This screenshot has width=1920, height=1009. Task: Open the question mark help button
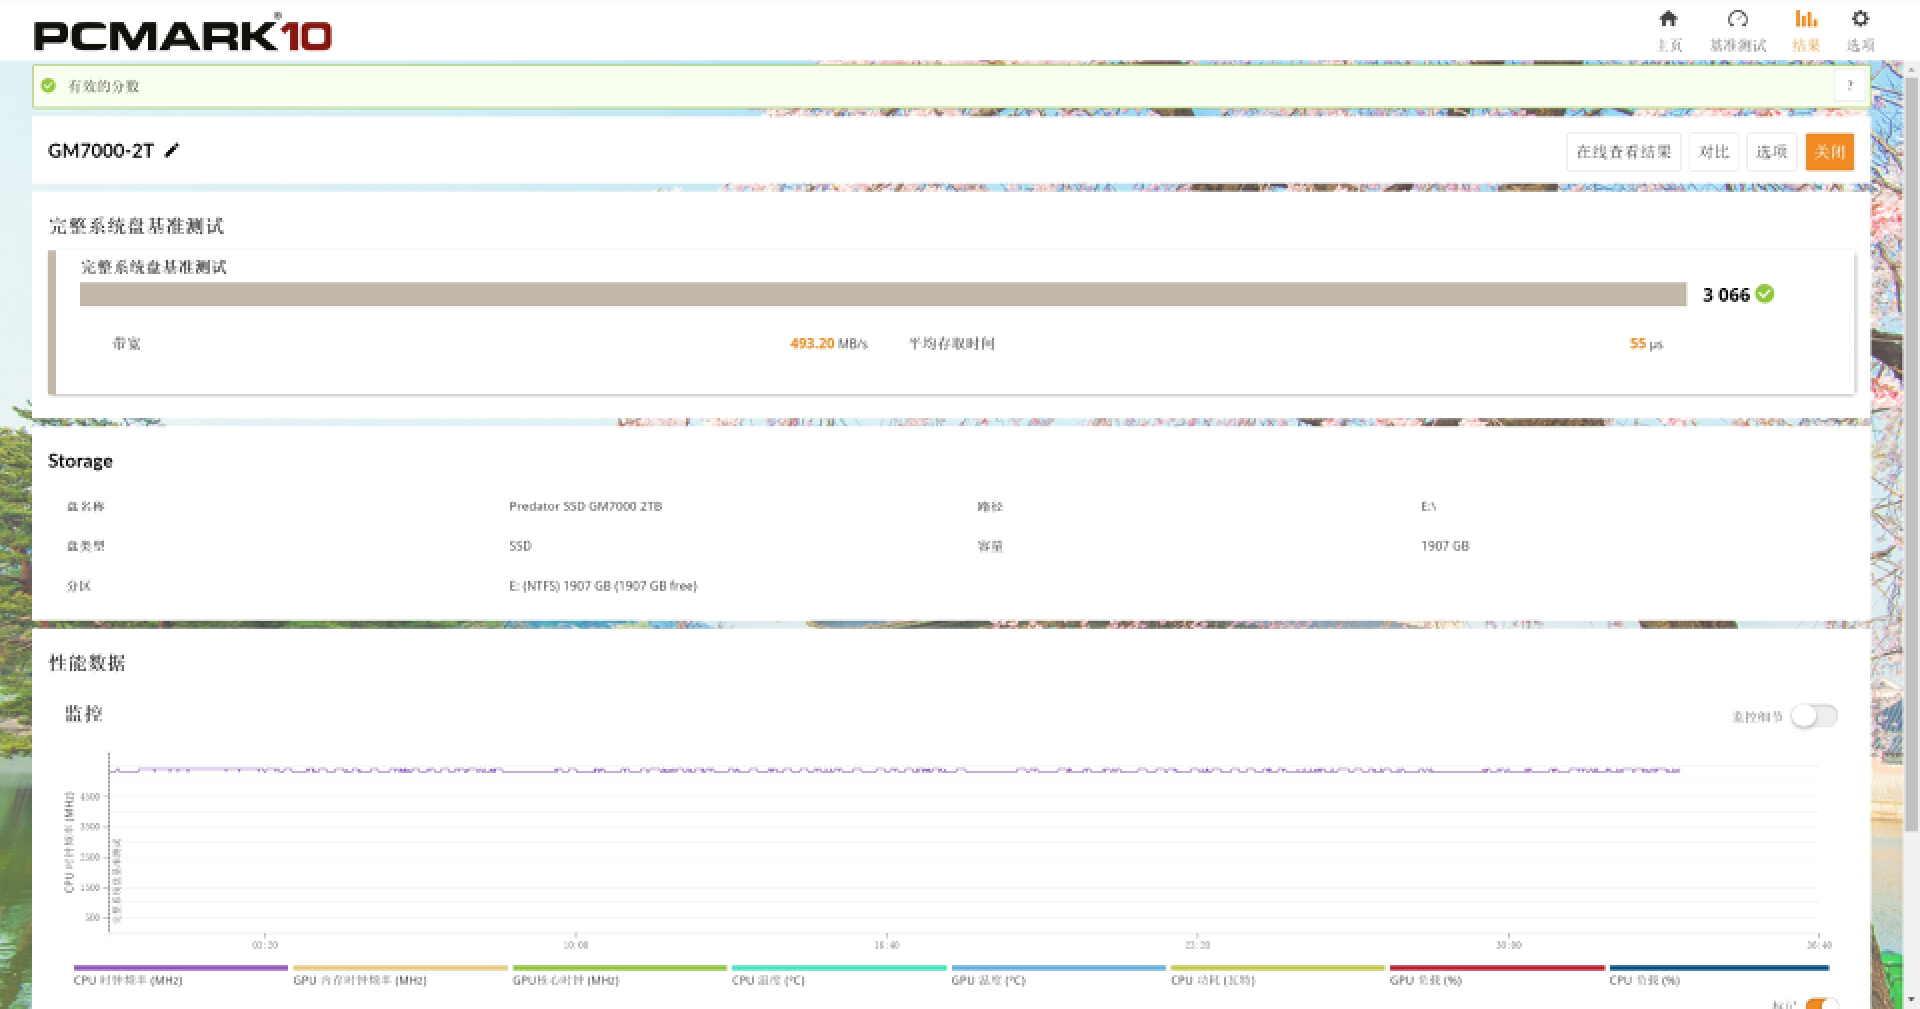(1850, 86)
